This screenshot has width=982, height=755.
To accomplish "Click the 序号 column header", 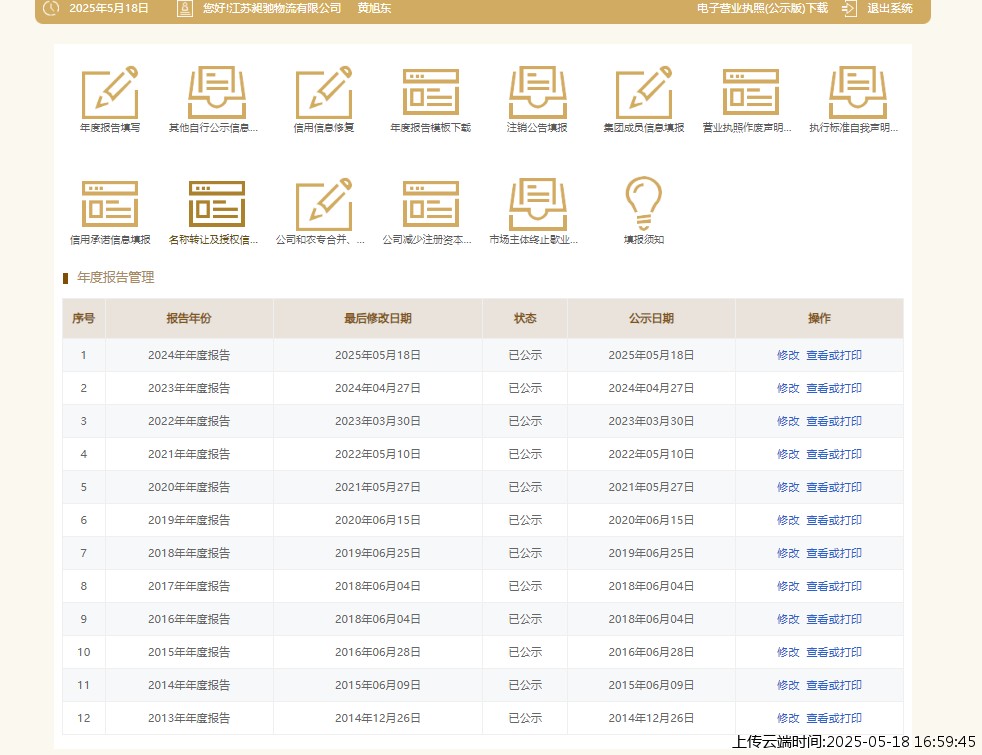I will coord(83,318).
